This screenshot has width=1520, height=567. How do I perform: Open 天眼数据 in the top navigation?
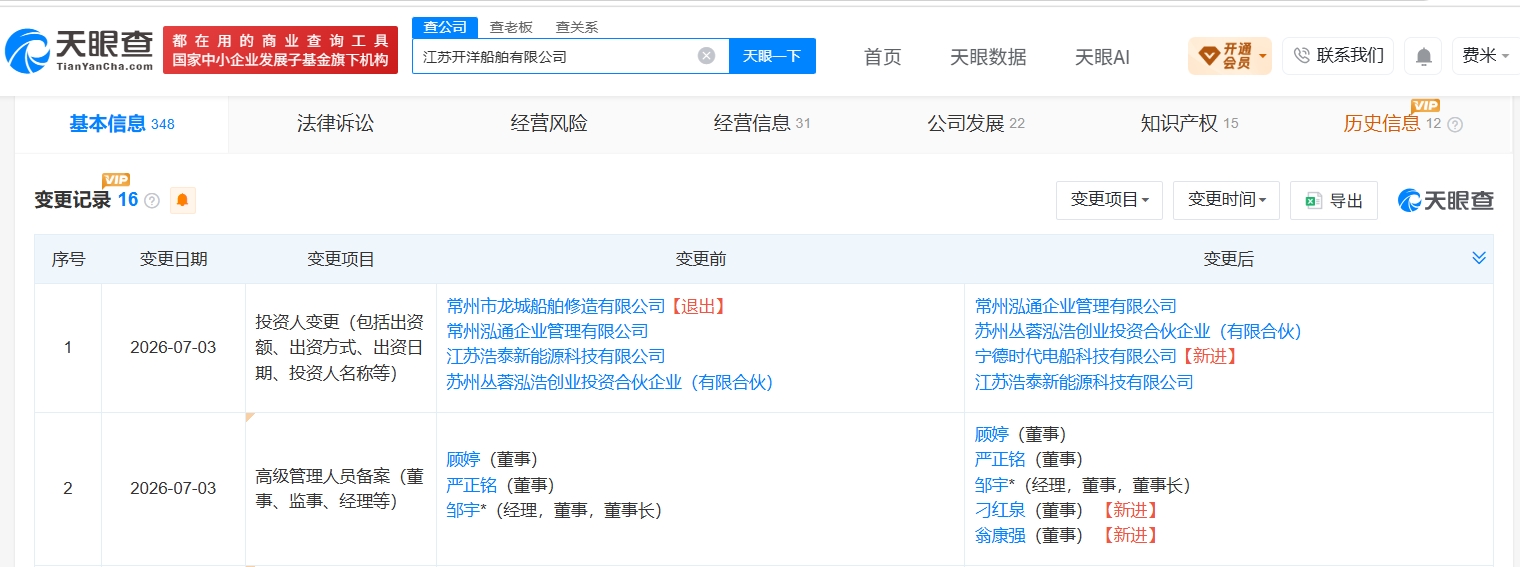click(988, 57)
